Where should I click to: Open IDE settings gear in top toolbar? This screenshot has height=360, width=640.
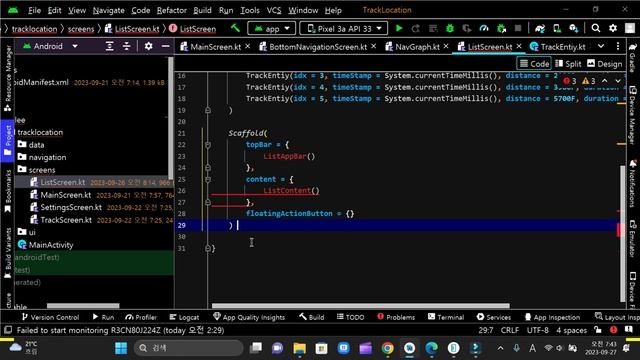[x=613, y=28]
